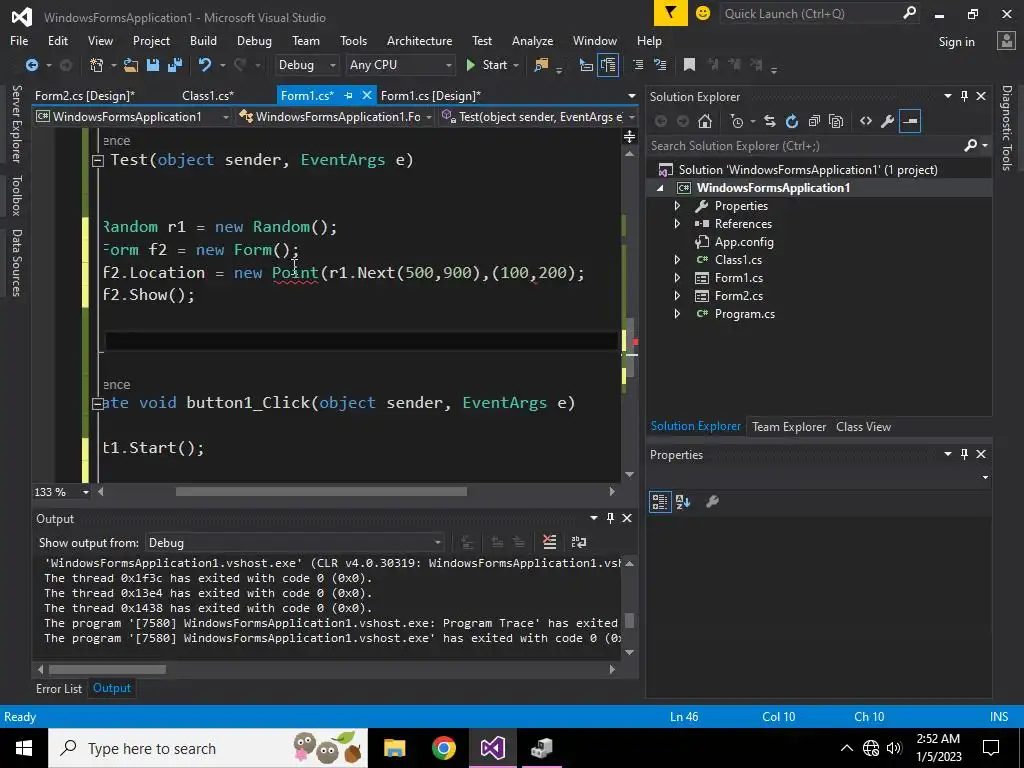Expand the References node
This screenshot has width=1024, height=768.
coord(677,223)
